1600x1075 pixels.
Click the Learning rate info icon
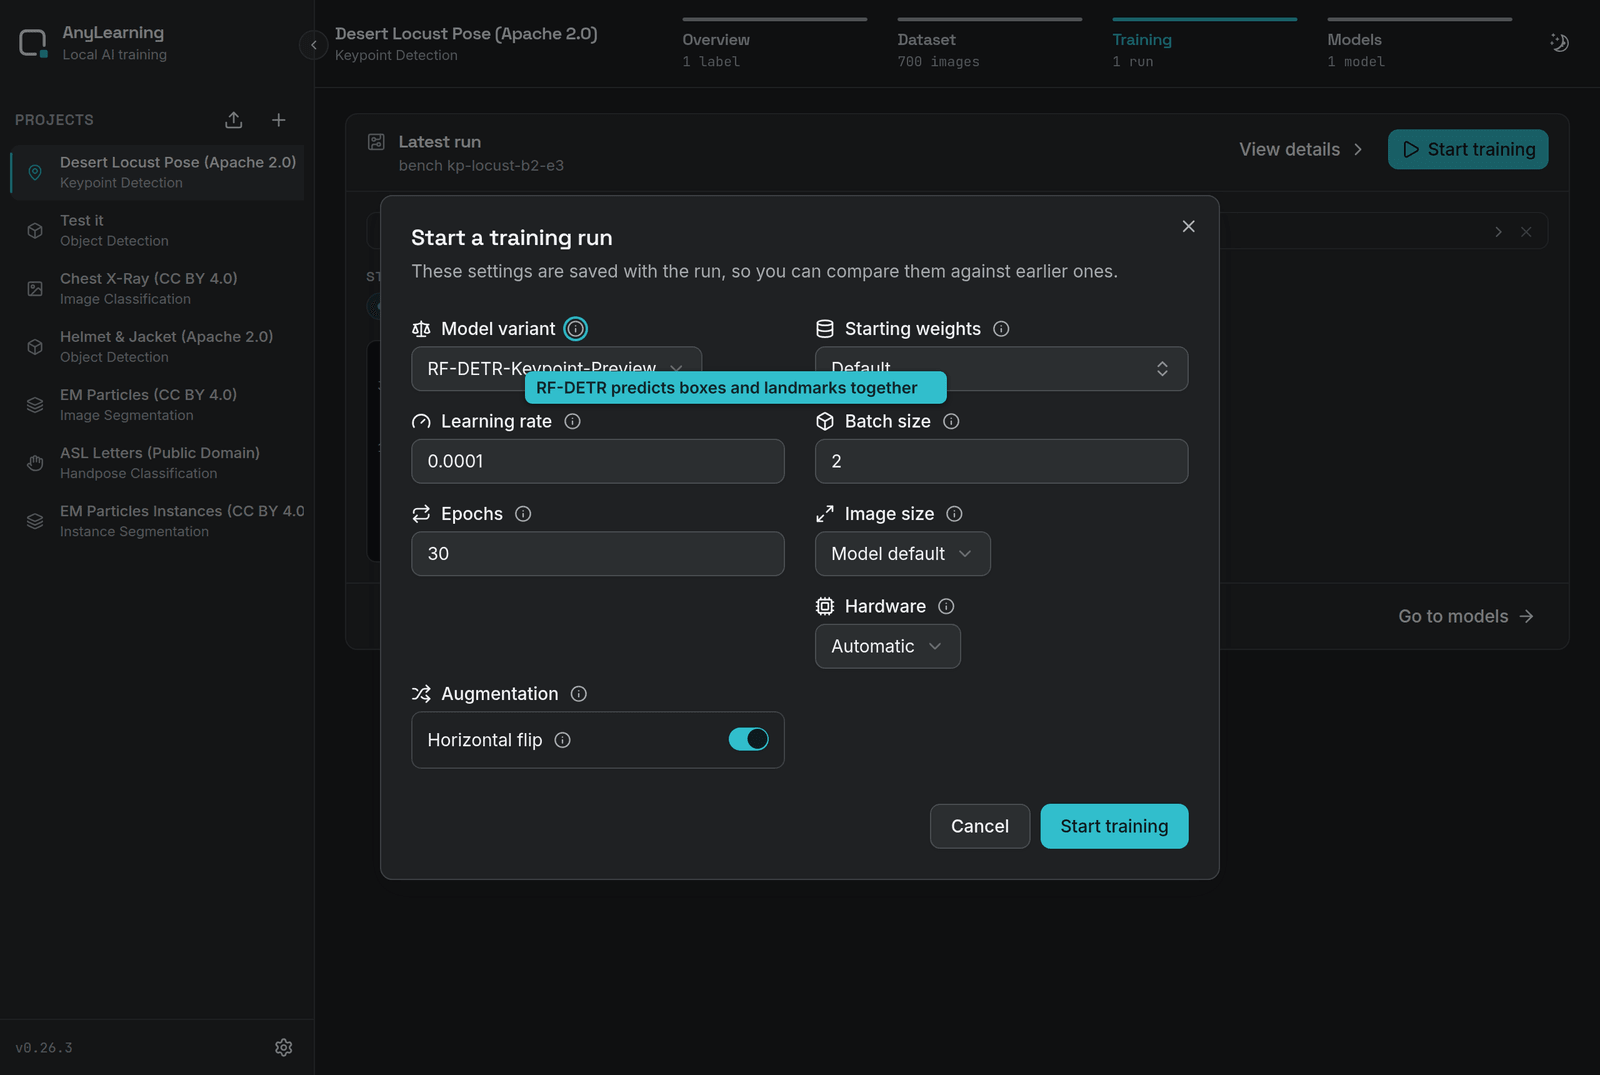pyautogui.click(x=573, y=422)
